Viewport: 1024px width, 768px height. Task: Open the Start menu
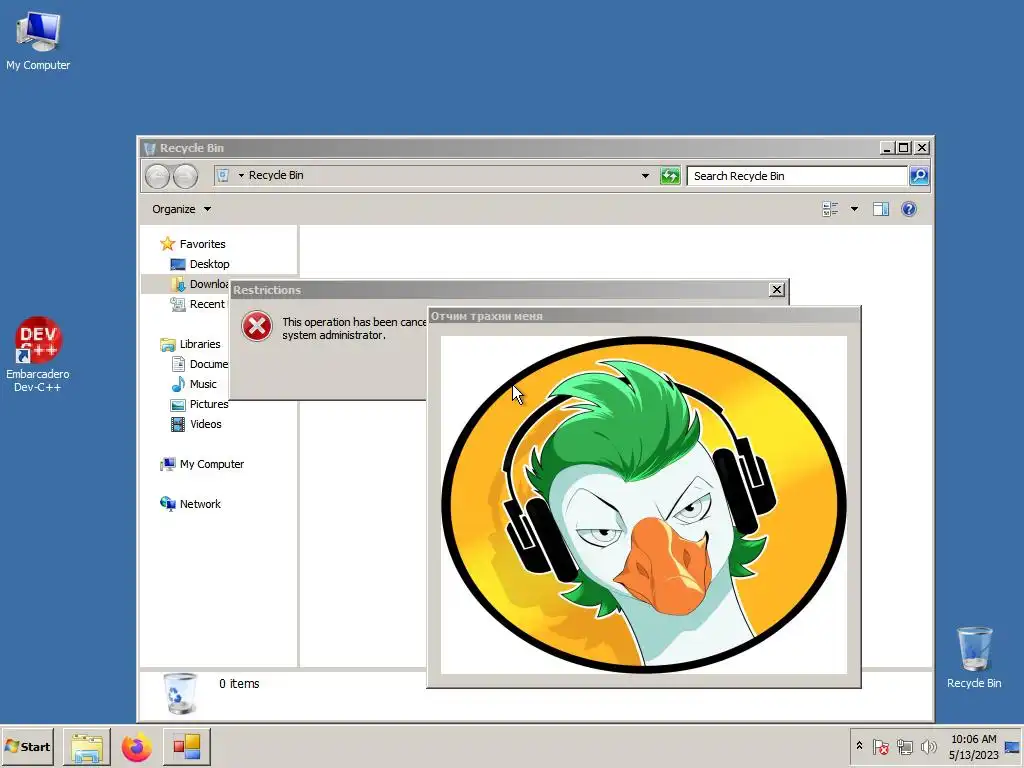pos(27,746)
